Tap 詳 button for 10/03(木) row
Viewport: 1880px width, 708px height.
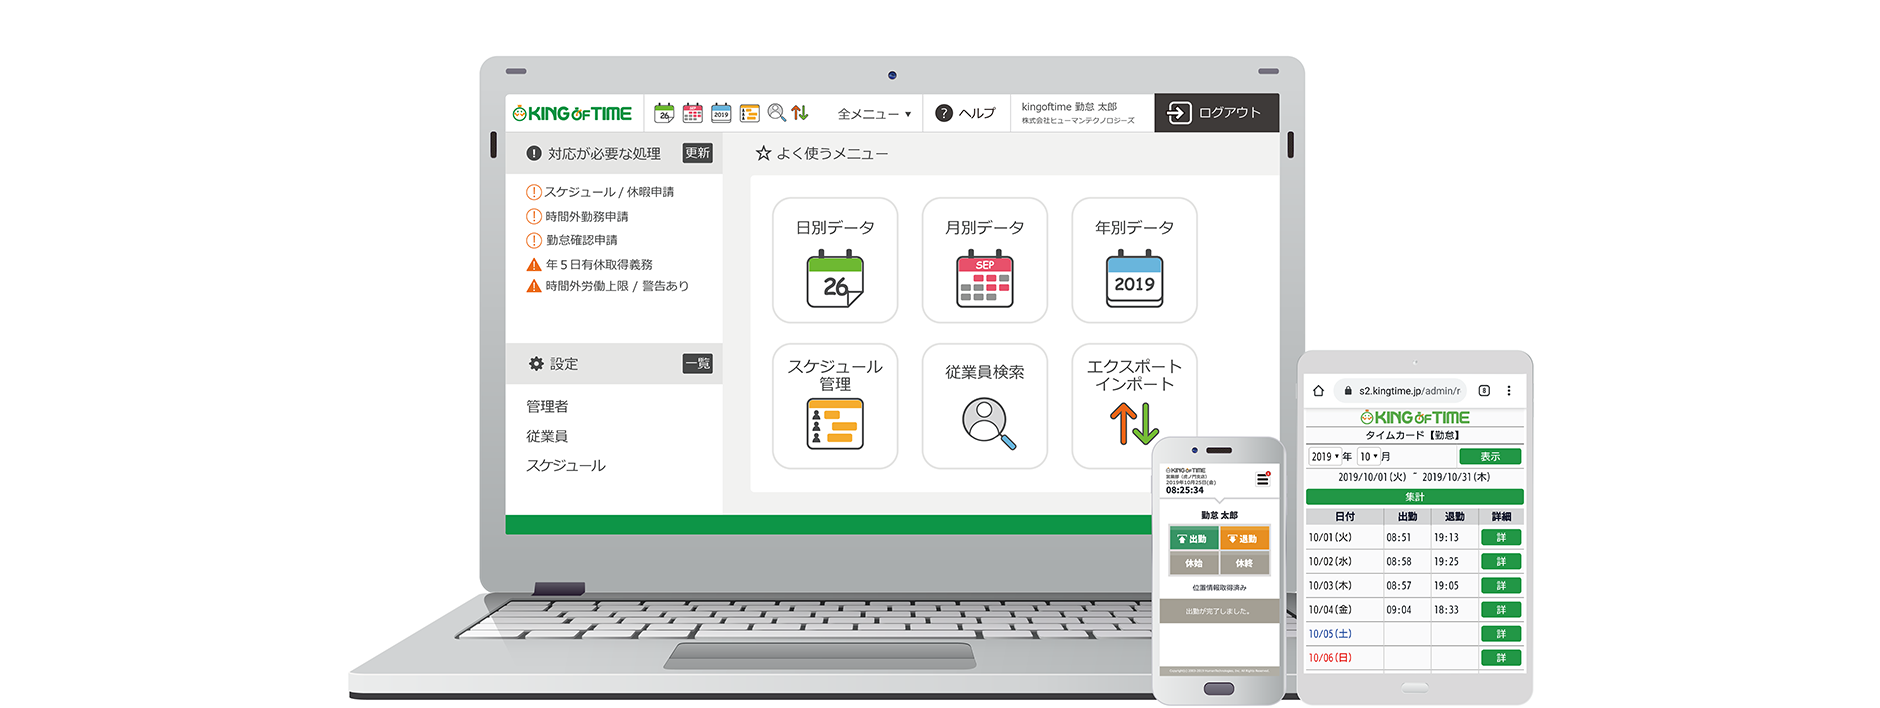point(1501,586)
